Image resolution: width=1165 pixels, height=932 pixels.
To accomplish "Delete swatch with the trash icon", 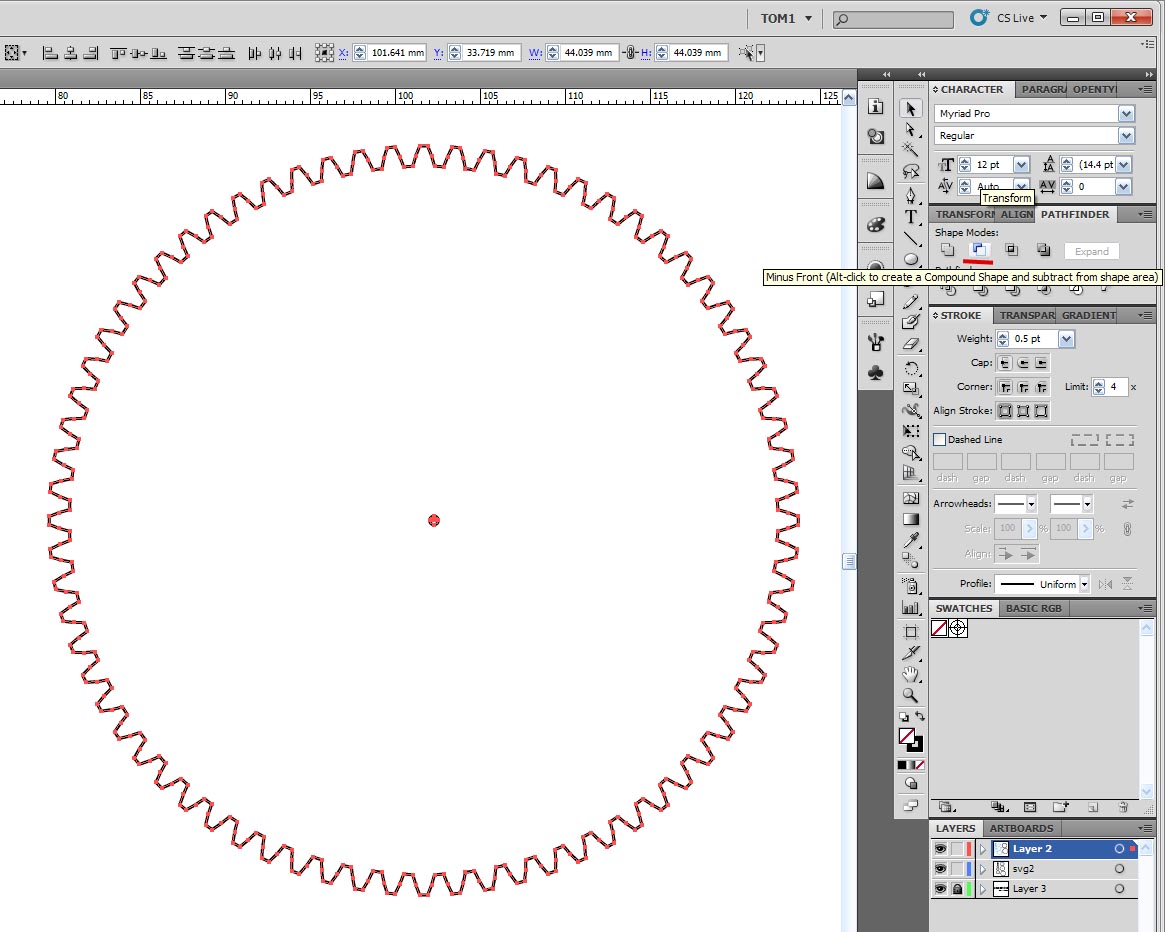I will [x=1123, y=807].
